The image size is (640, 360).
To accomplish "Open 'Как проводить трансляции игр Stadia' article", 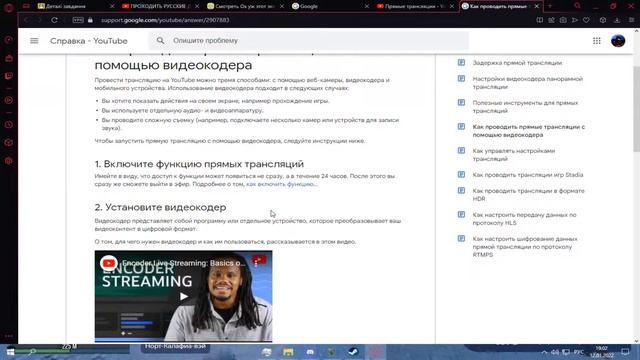I will click(528, 175).
